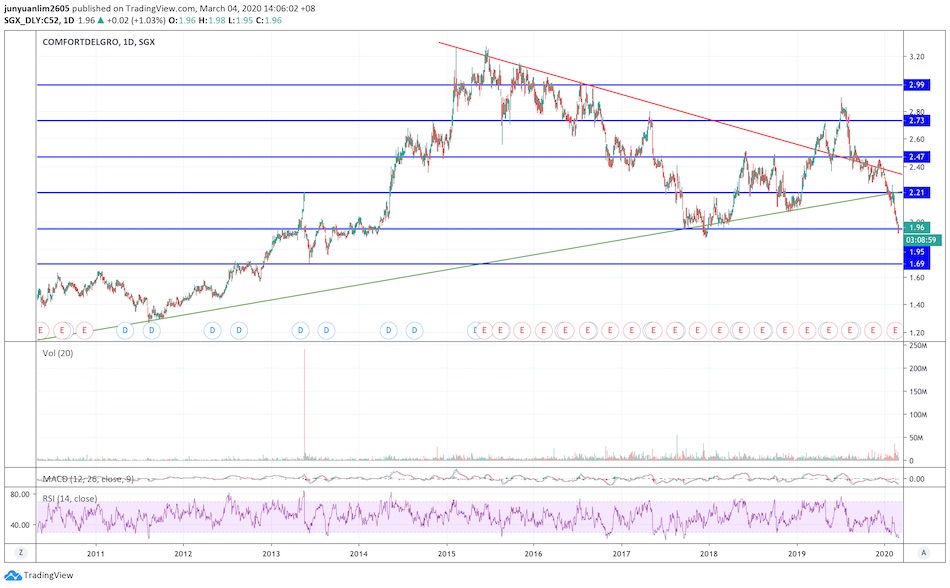
Task: Select the 2.99 horizontal level price tag
Action: click(x=917, y=85)
